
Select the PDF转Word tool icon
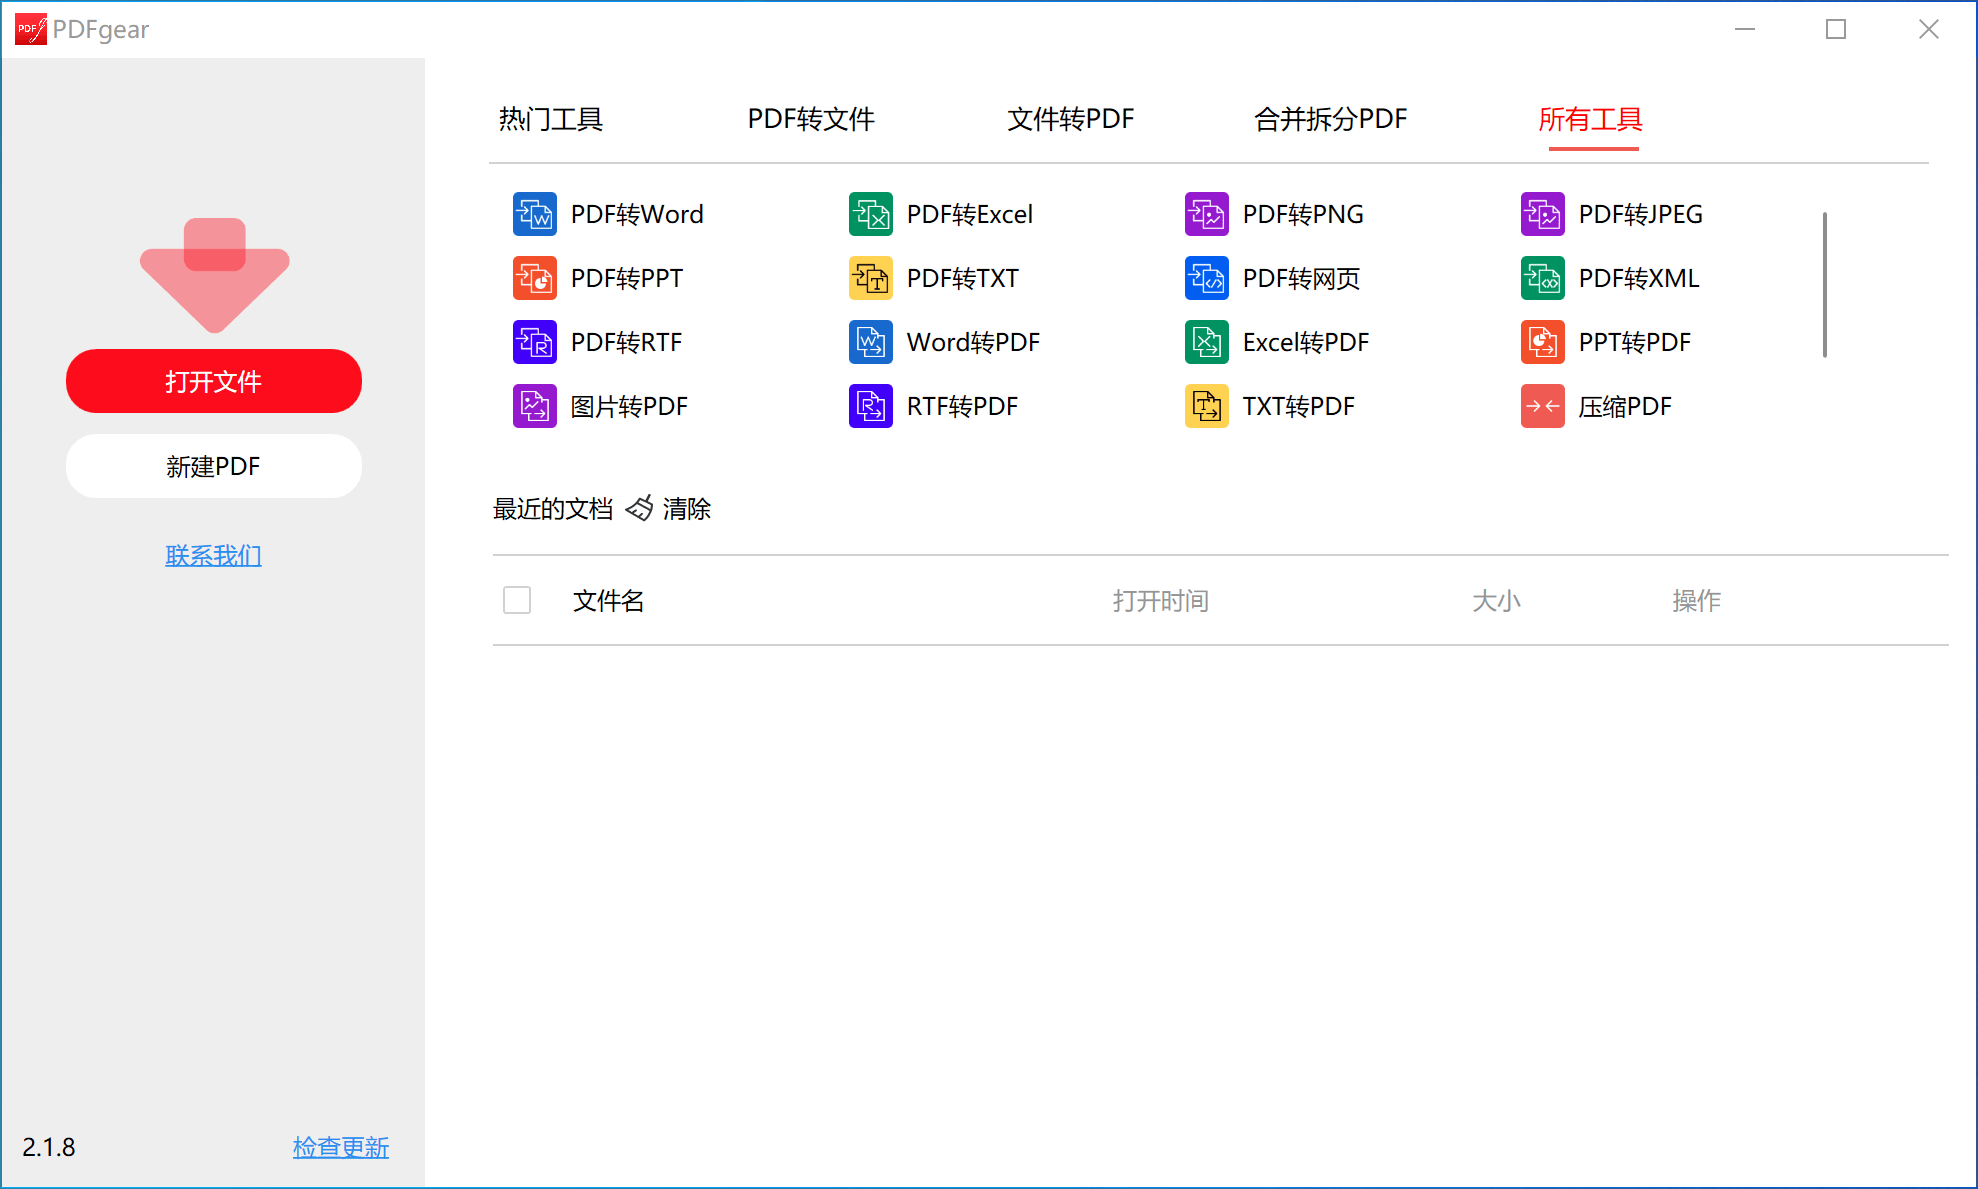[x=535, y=214]
